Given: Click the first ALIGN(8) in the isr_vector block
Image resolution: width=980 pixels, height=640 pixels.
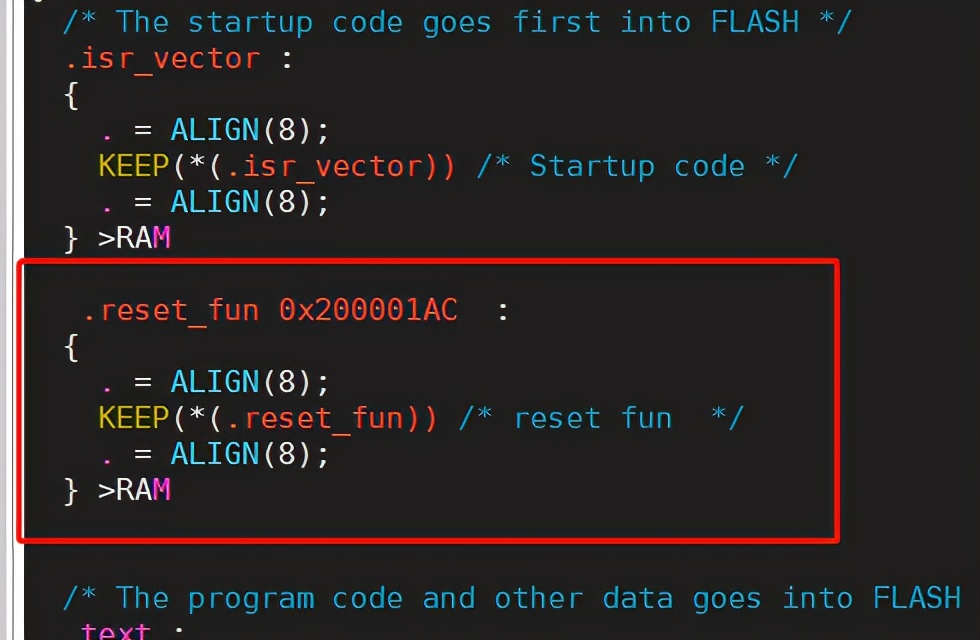Looking at the screenshot, I should [x=249, y=130].
